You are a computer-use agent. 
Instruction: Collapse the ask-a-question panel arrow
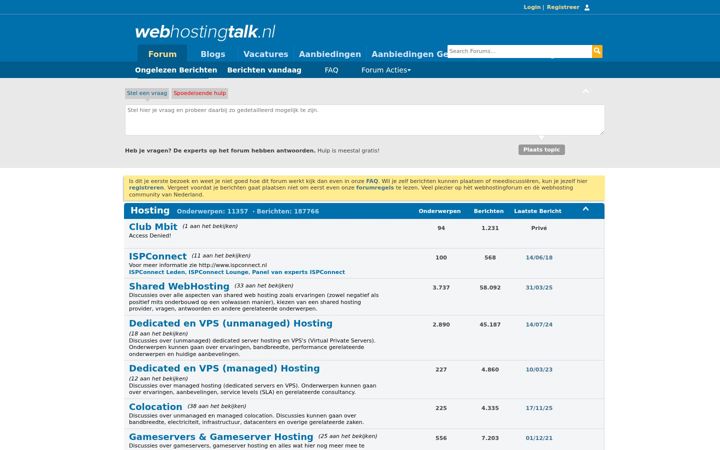585,91
